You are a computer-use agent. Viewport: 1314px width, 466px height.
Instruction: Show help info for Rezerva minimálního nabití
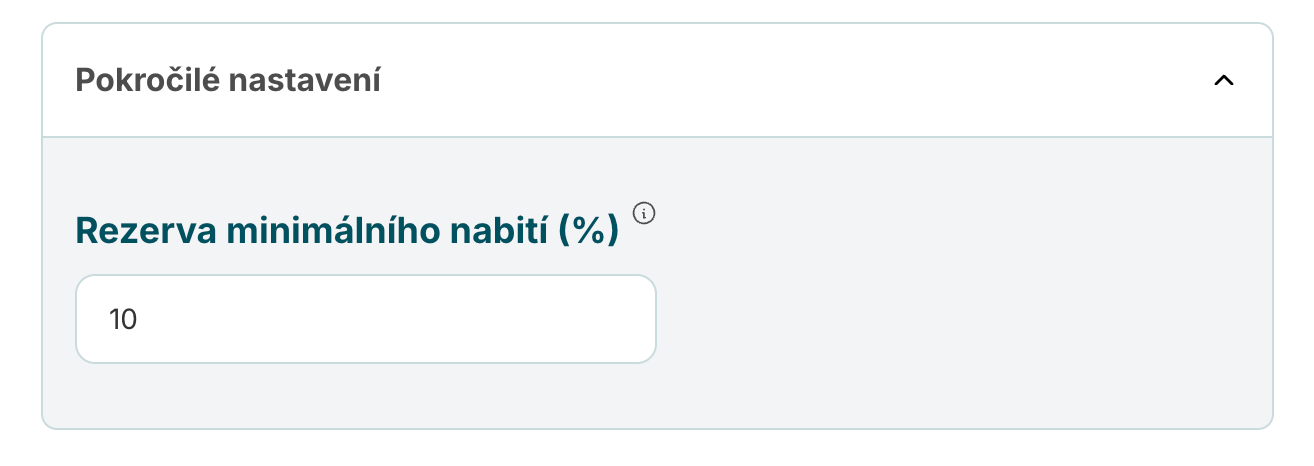pyautogui.click(x=645, y=212)
